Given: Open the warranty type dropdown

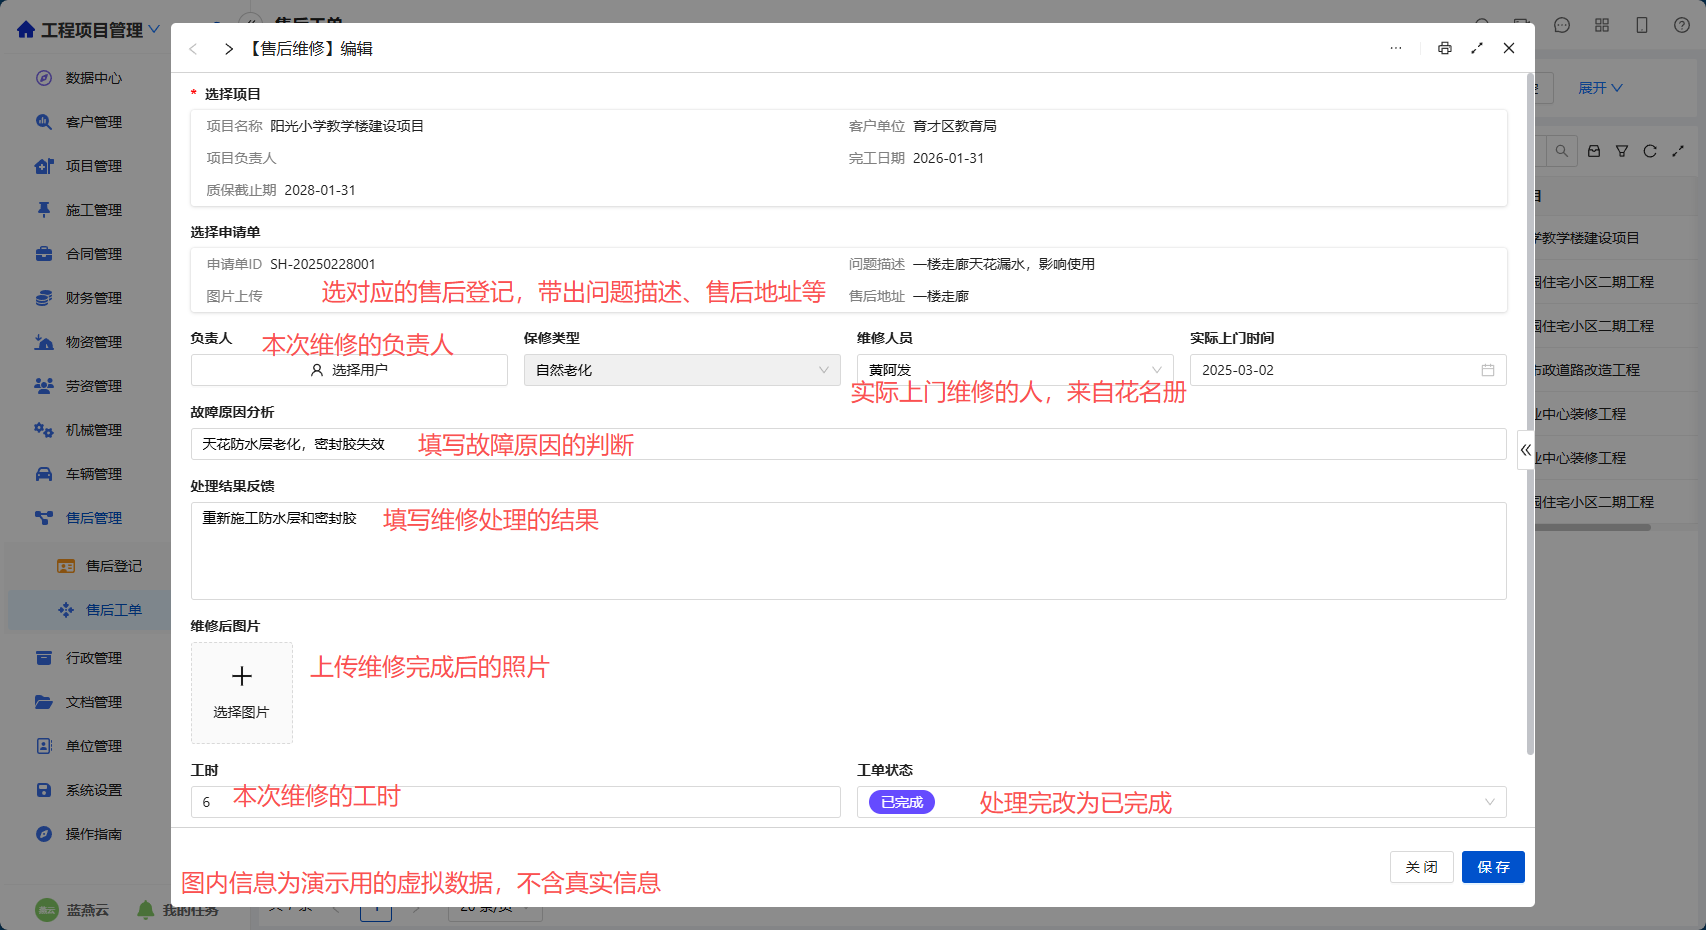Looking at the screenshot, I should tap(682, 370).
